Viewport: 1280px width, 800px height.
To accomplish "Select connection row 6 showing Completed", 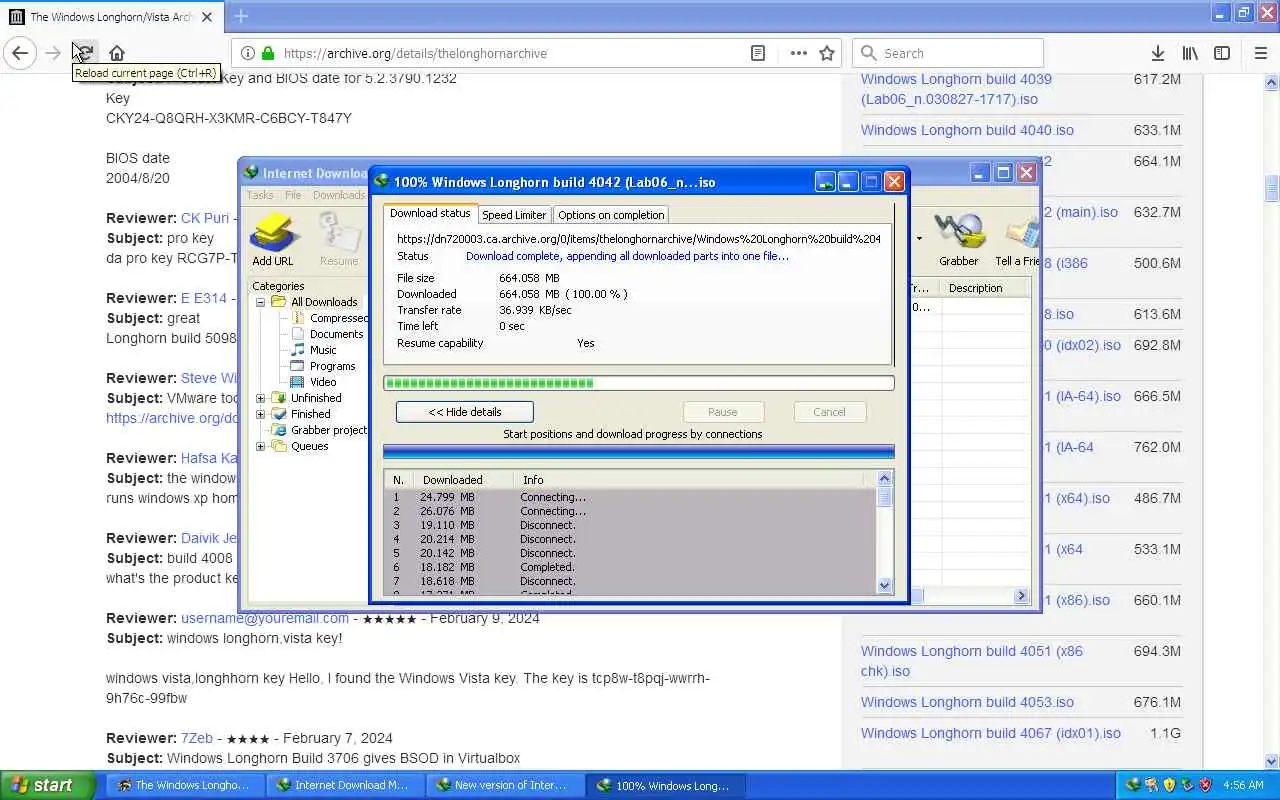I will [630, 567].
